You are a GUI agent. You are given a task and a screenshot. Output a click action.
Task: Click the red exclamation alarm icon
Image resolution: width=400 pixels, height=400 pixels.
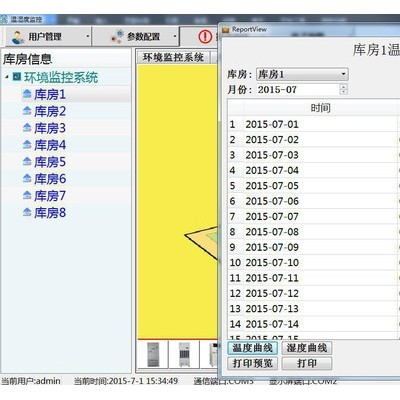(205, 36)
